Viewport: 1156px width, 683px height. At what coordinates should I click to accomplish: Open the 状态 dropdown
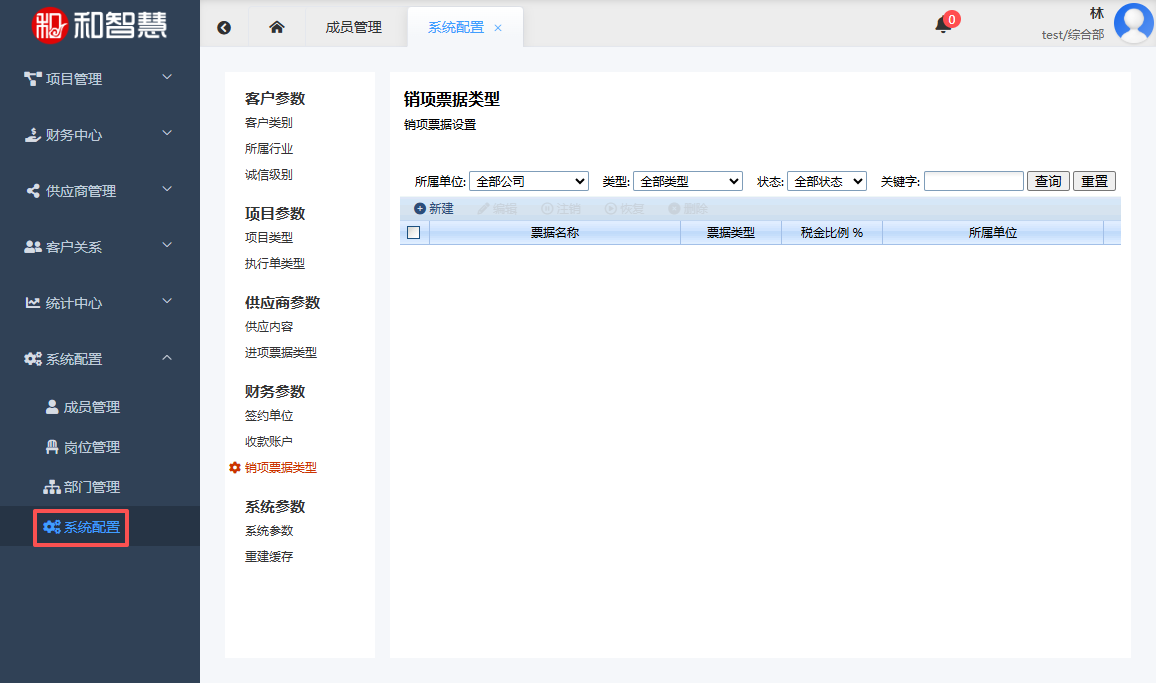coord(826,181)
